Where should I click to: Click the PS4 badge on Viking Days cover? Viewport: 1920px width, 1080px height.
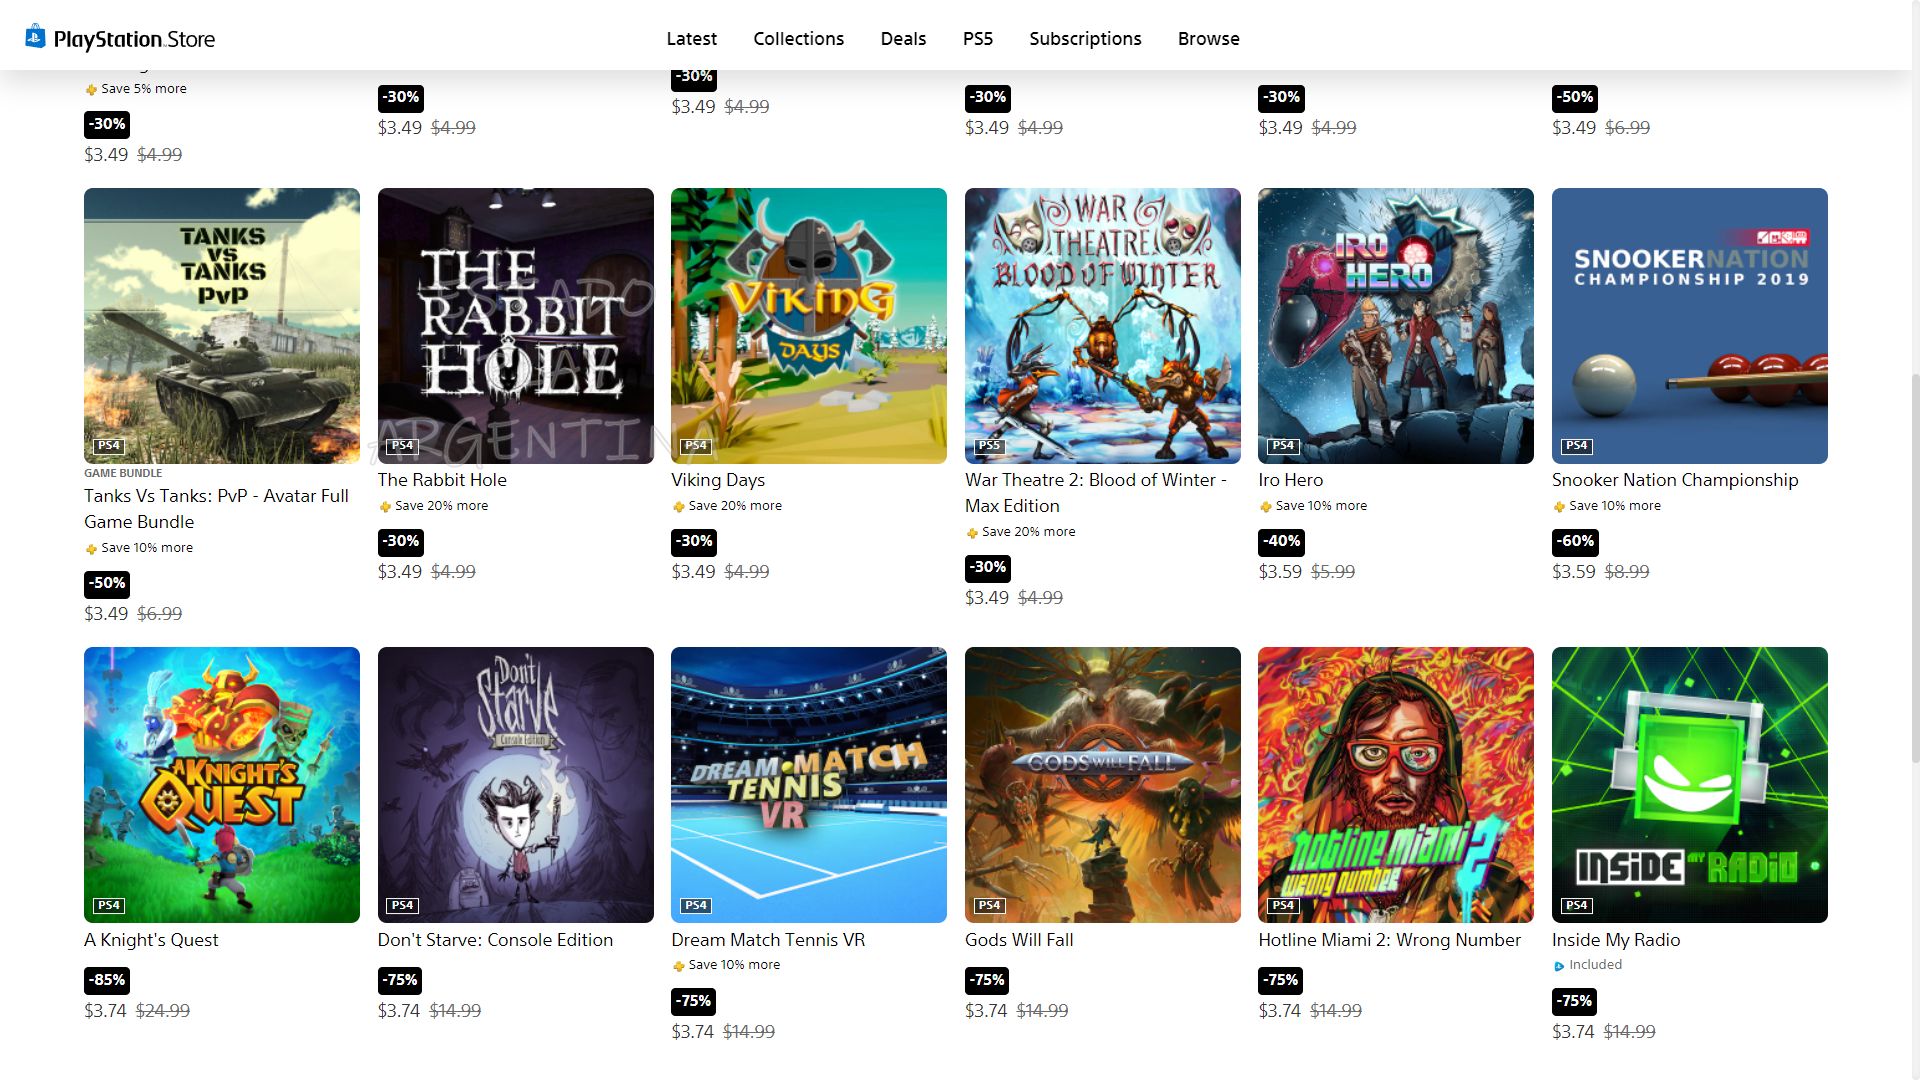(696, 446)
